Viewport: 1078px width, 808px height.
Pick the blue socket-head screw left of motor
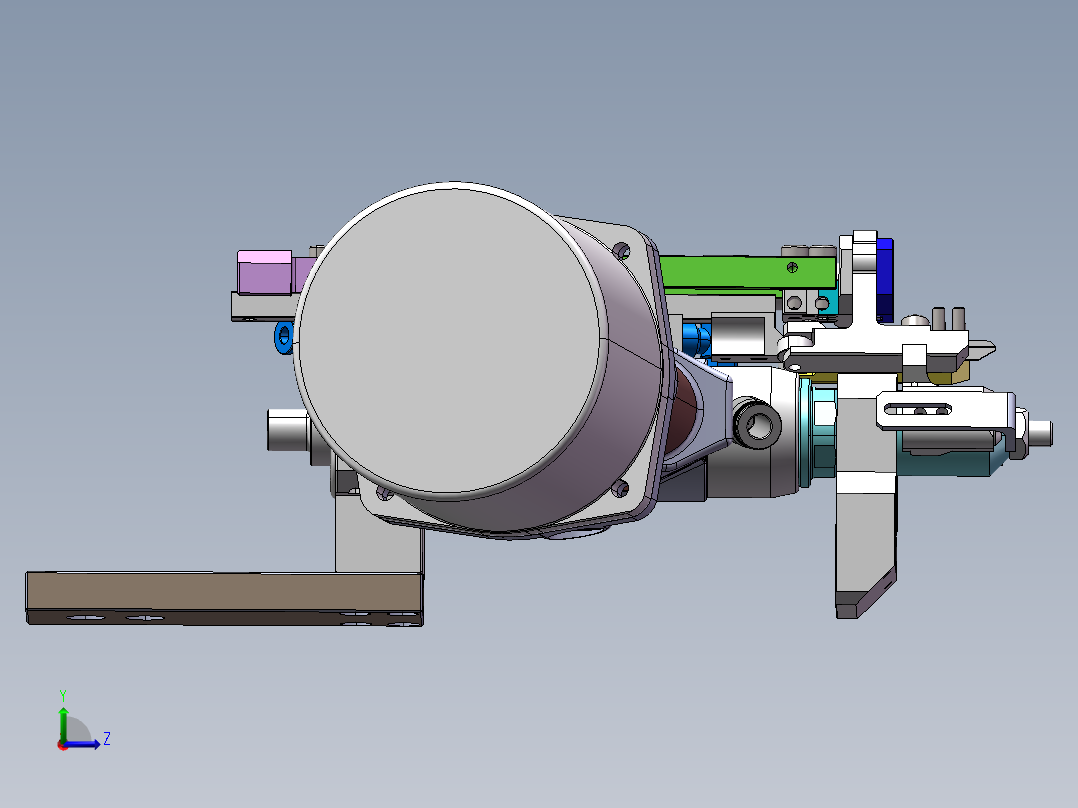point(283,337)
